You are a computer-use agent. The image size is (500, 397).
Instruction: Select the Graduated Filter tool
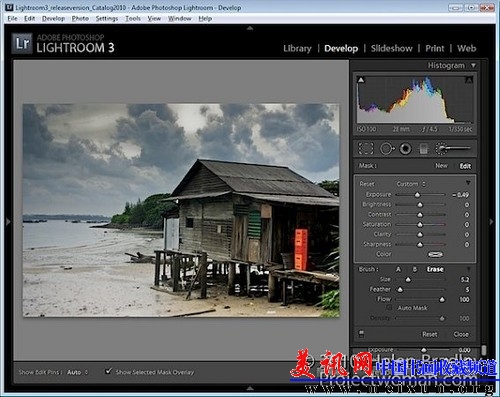click(424, 149)
